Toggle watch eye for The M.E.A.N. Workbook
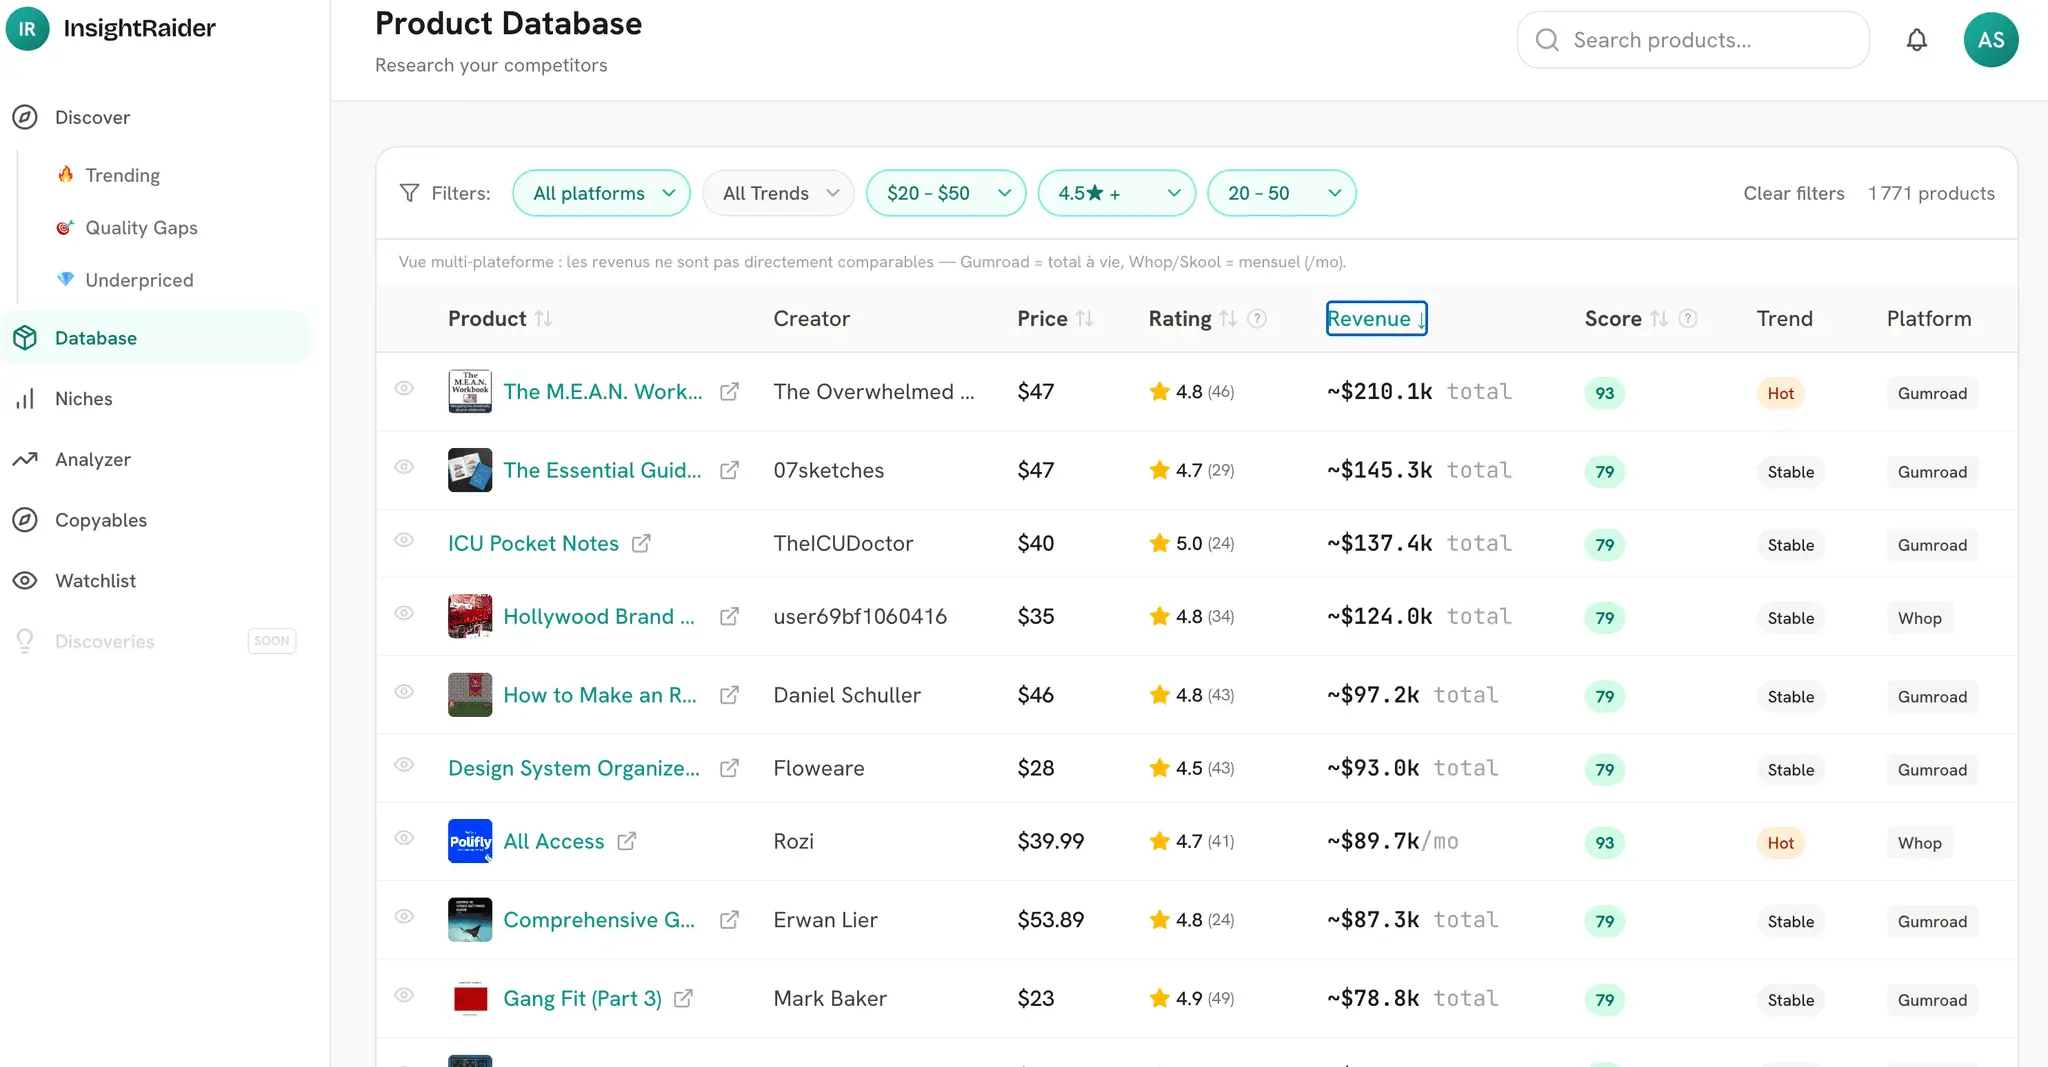2048x1067 pixels. tap(404, 388)
